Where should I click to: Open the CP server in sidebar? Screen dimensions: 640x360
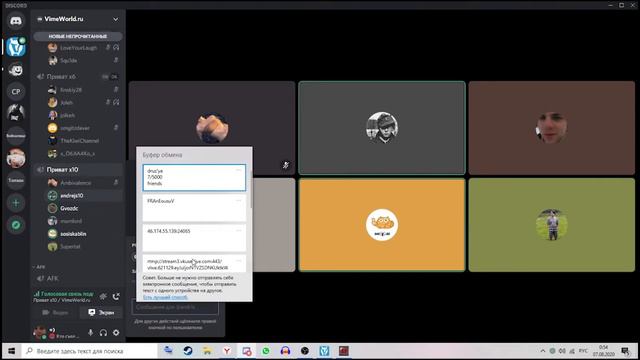16,91
